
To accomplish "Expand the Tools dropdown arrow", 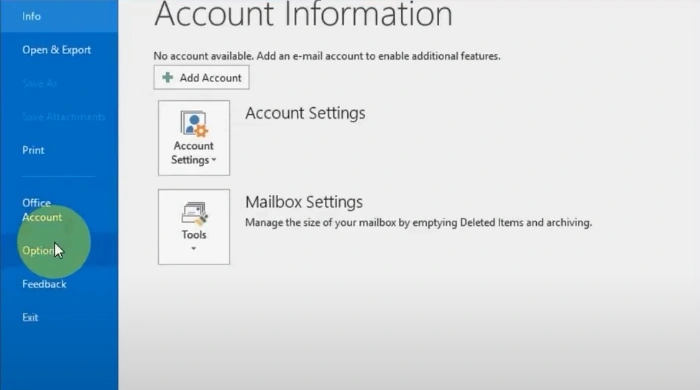I will coord(194,249).
